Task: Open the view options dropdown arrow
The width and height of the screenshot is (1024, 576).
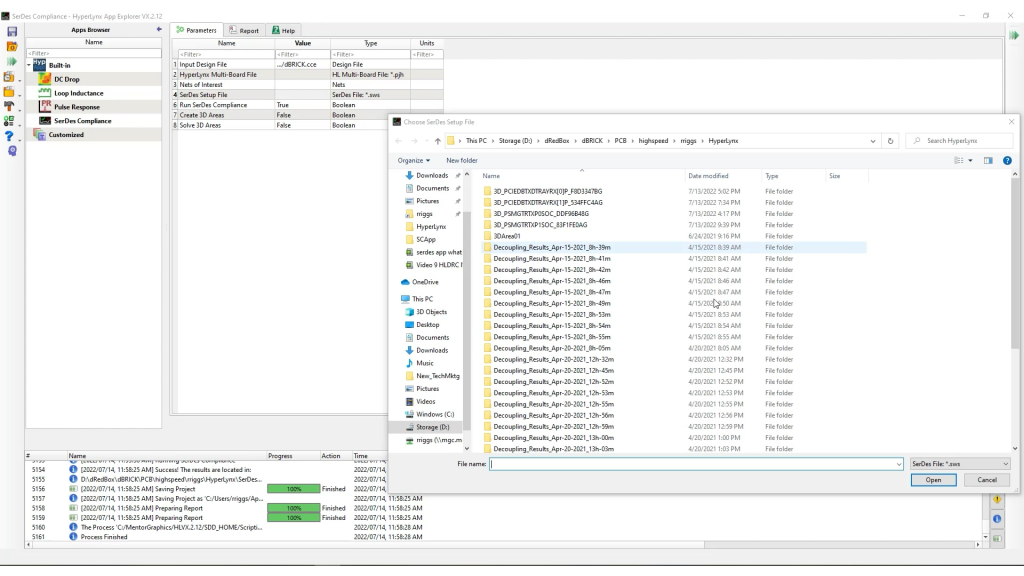Action: [x=970, y=161]
